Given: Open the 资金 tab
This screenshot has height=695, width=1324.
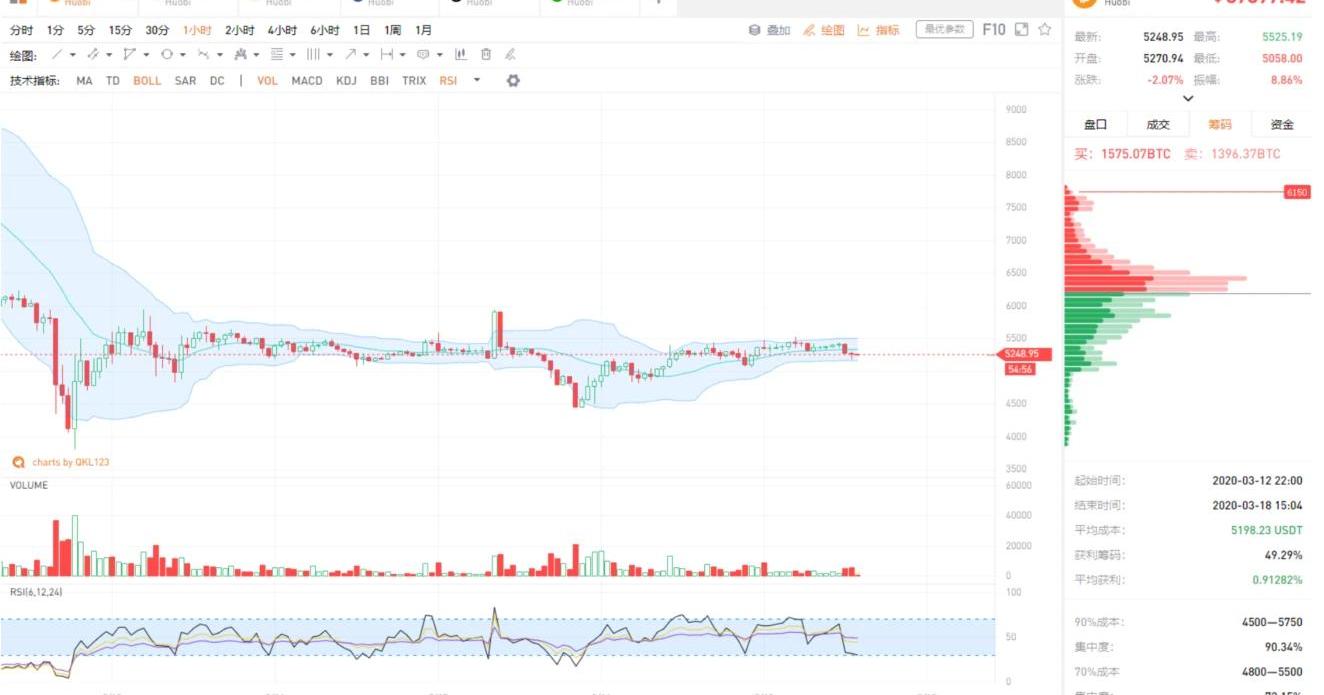Looking at the screenshot, I should point(1282,125).
